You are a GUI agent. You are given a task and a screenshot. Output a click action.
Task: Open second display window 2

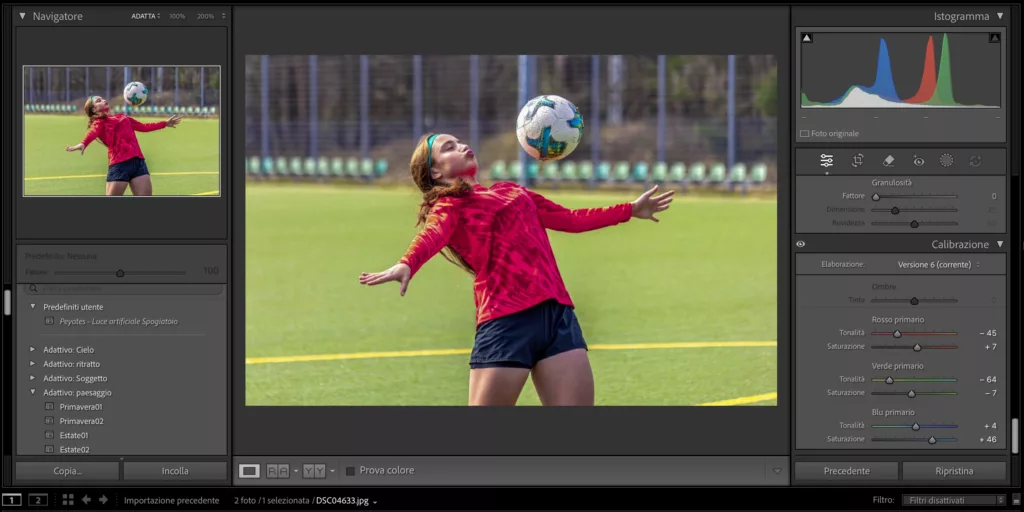pos(38,500)
